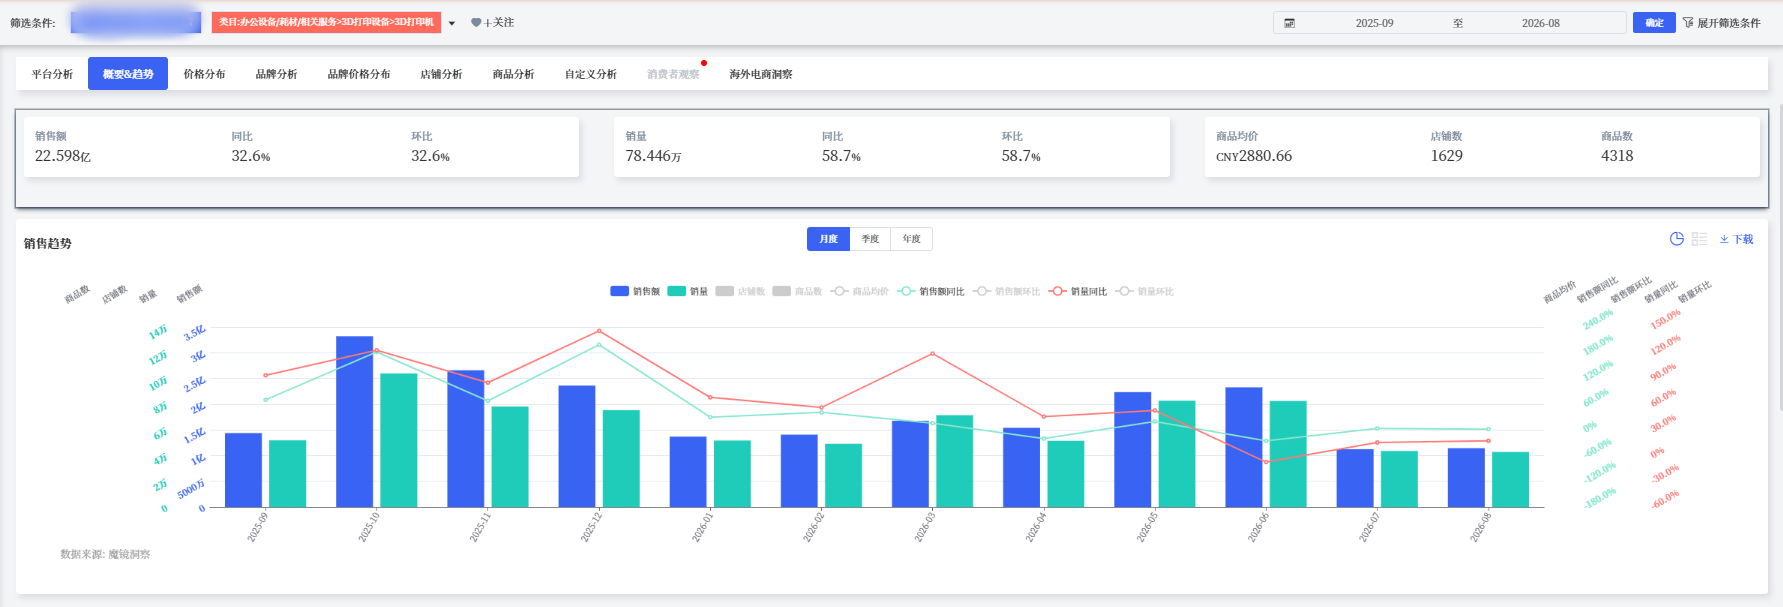This screenshot has height=607, width=1783.
Task: Select 月度 time granularity
Action: [828, 239]
